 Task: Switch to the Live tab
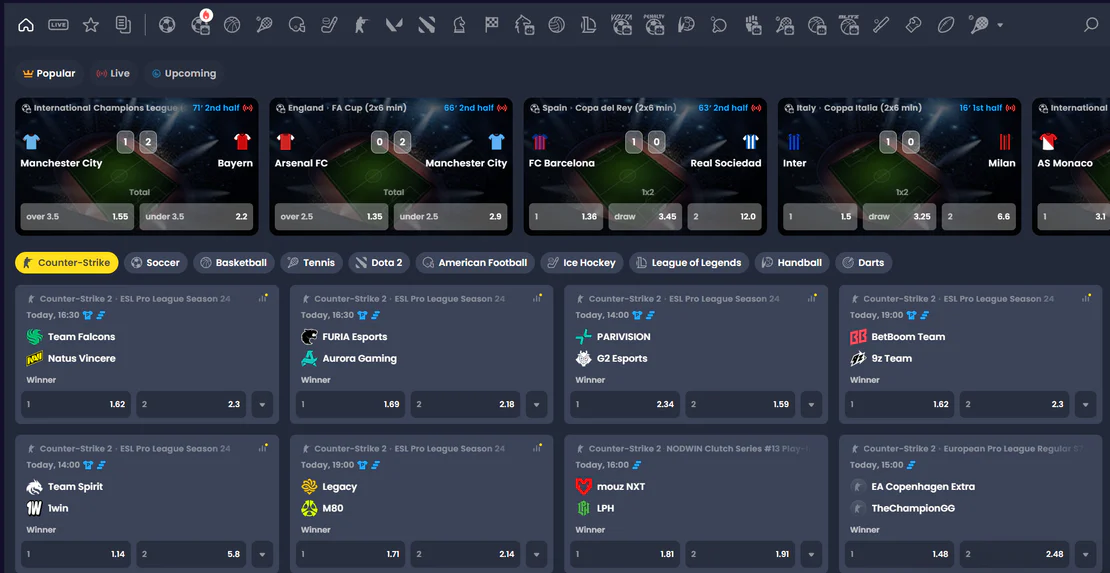[x=113, y=74]
